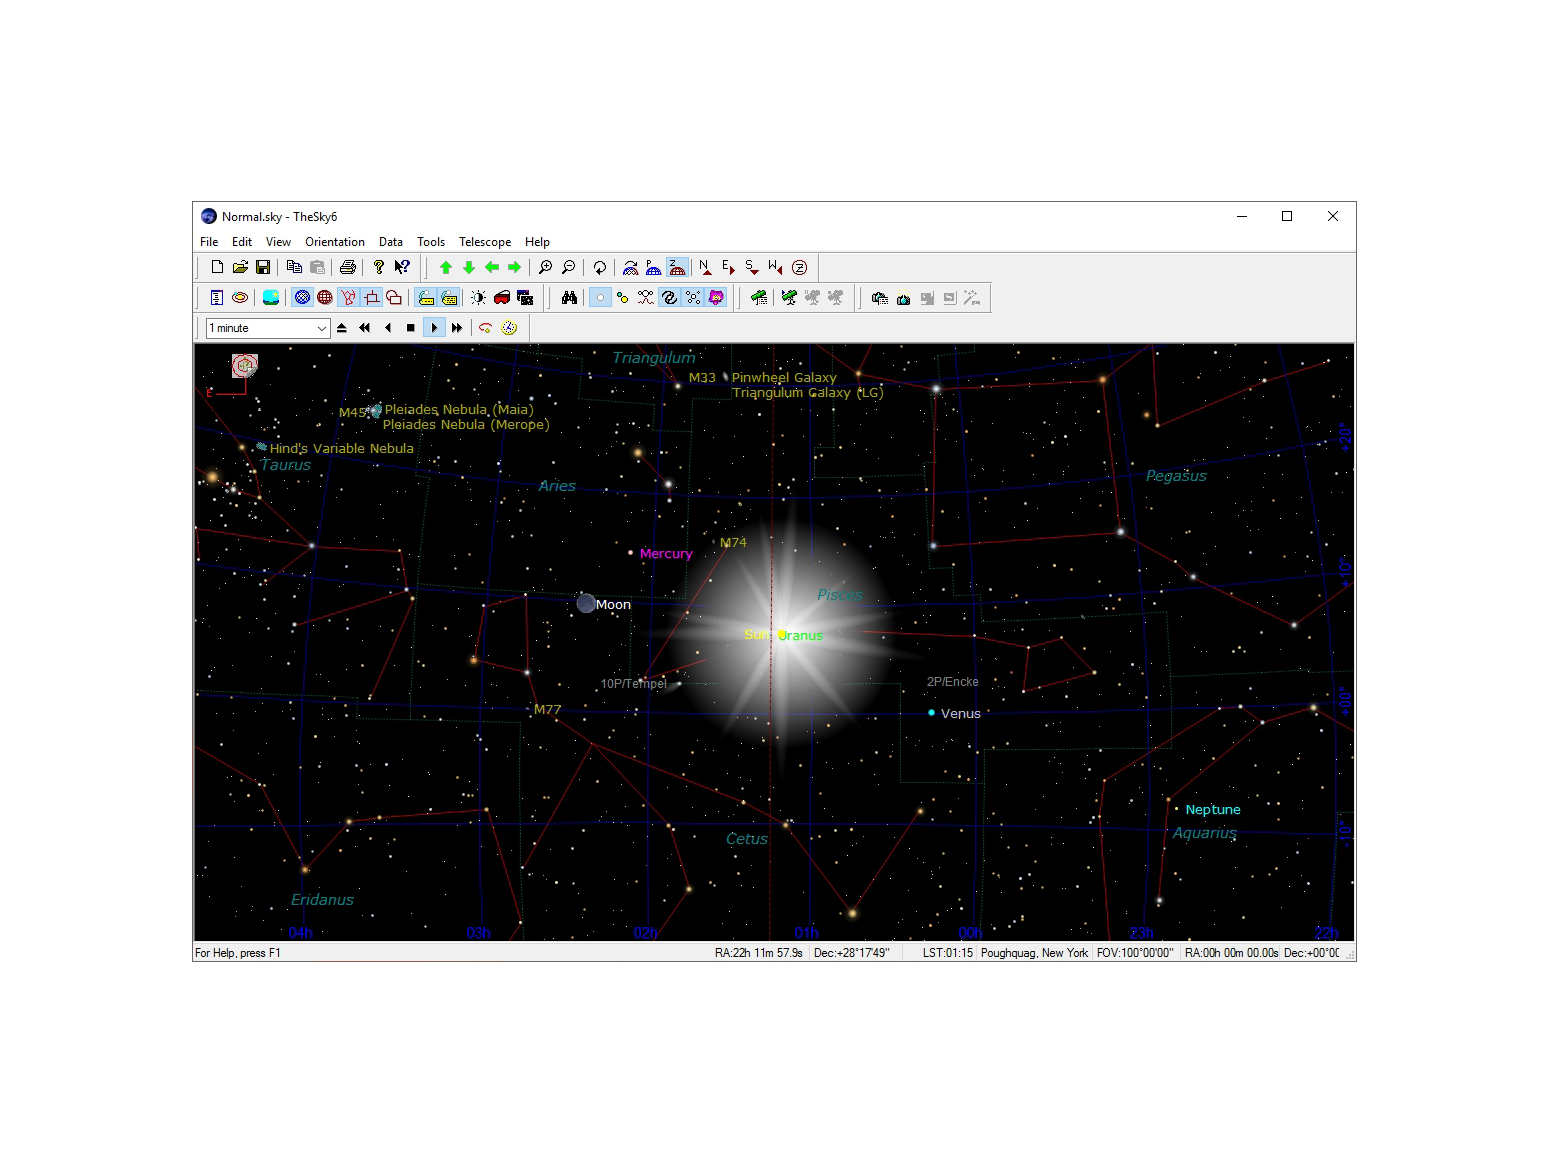Viewport: 1550px width, 1164px height.
Task: Click the telescope-on-tripod link icon
Action: tap(790, 298)
